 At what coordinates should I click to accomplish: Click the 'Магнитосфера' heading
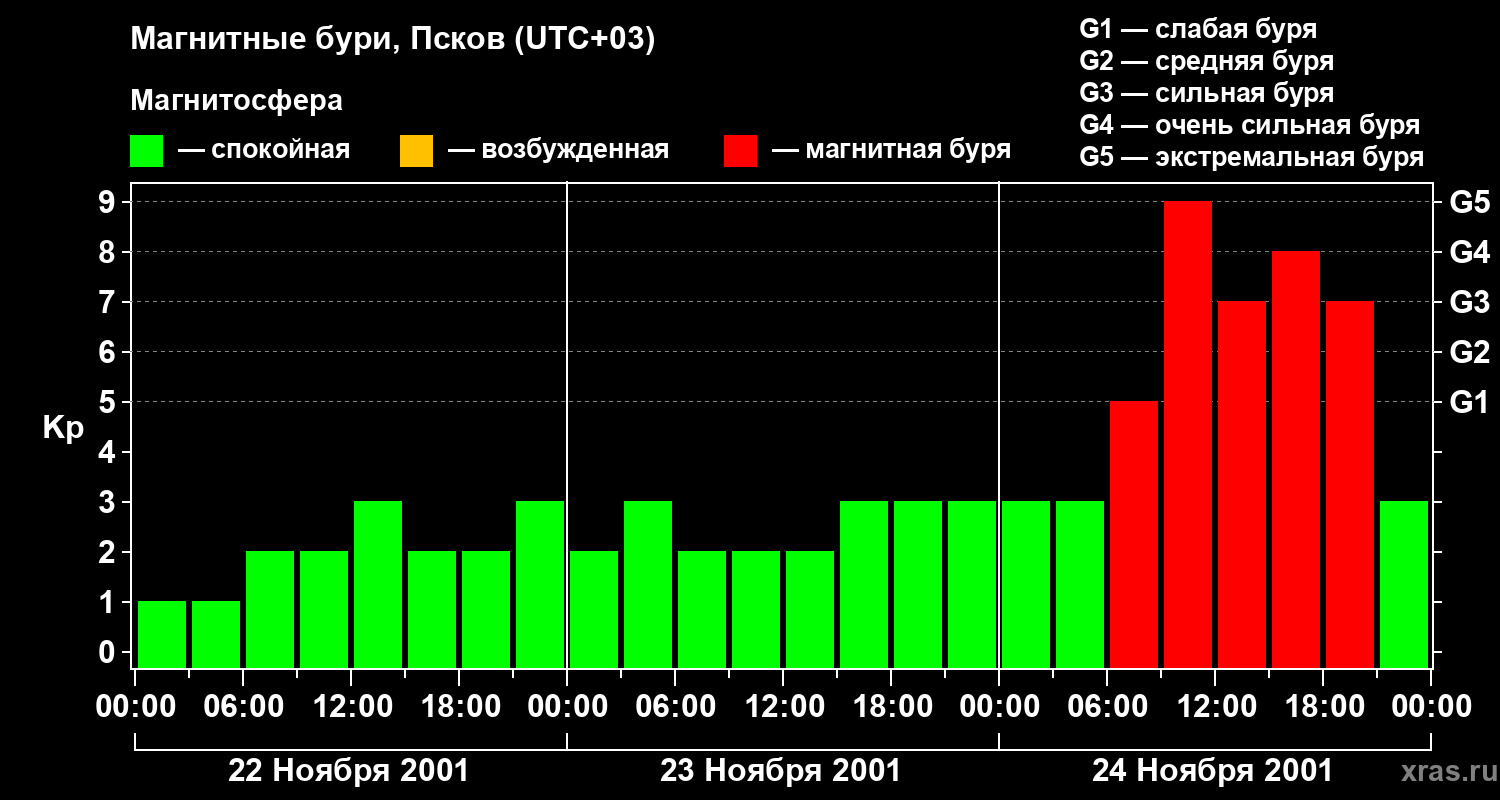[236, 101]
